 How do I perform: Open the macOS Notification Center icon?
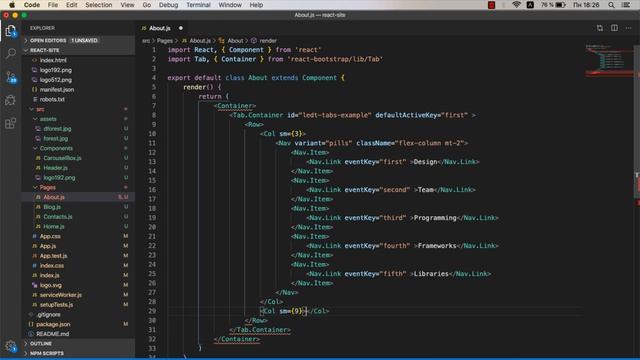[626, 5]
